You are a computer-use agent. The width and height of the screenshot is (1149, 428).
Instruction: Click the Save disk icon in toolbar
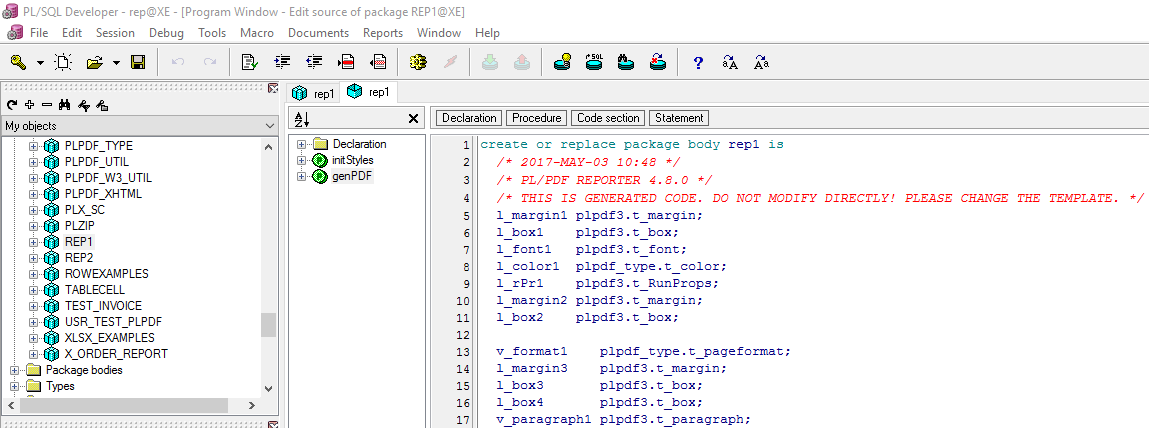click(x=138, y=62)
